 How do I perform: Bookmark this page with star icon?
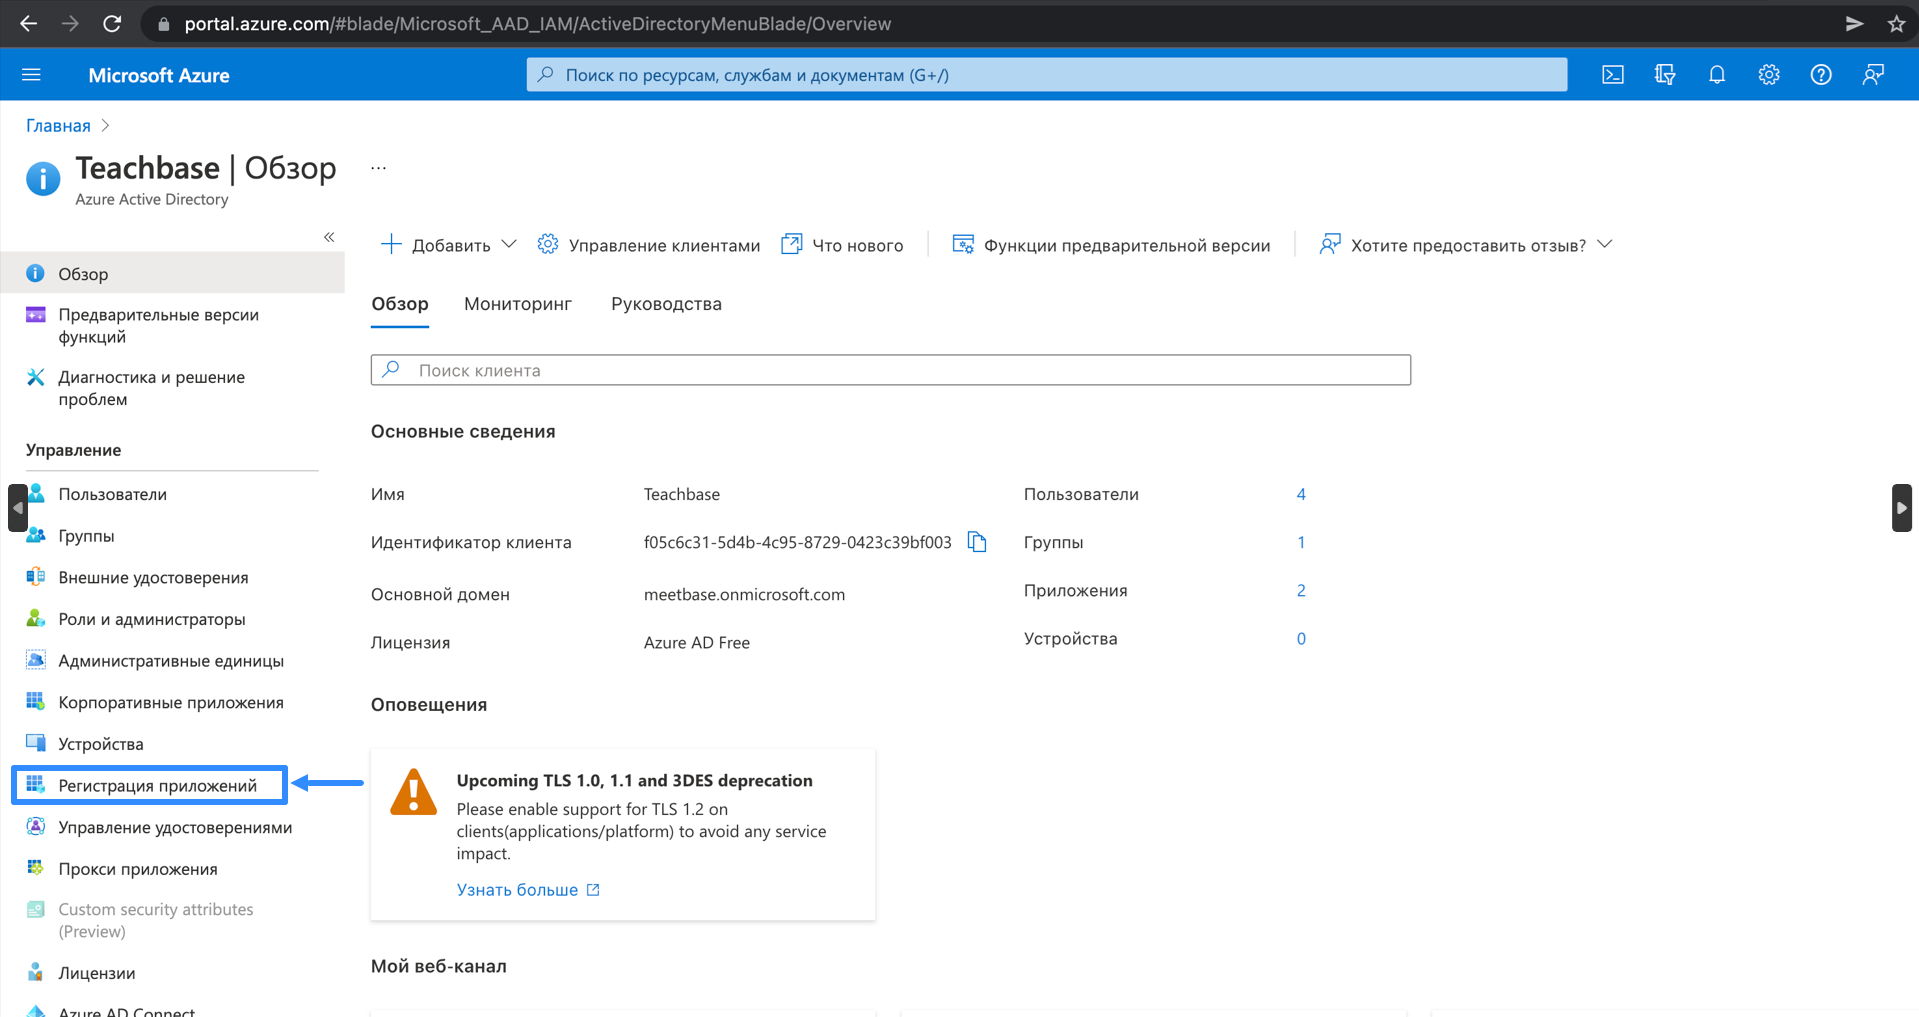pos(1896,24)
